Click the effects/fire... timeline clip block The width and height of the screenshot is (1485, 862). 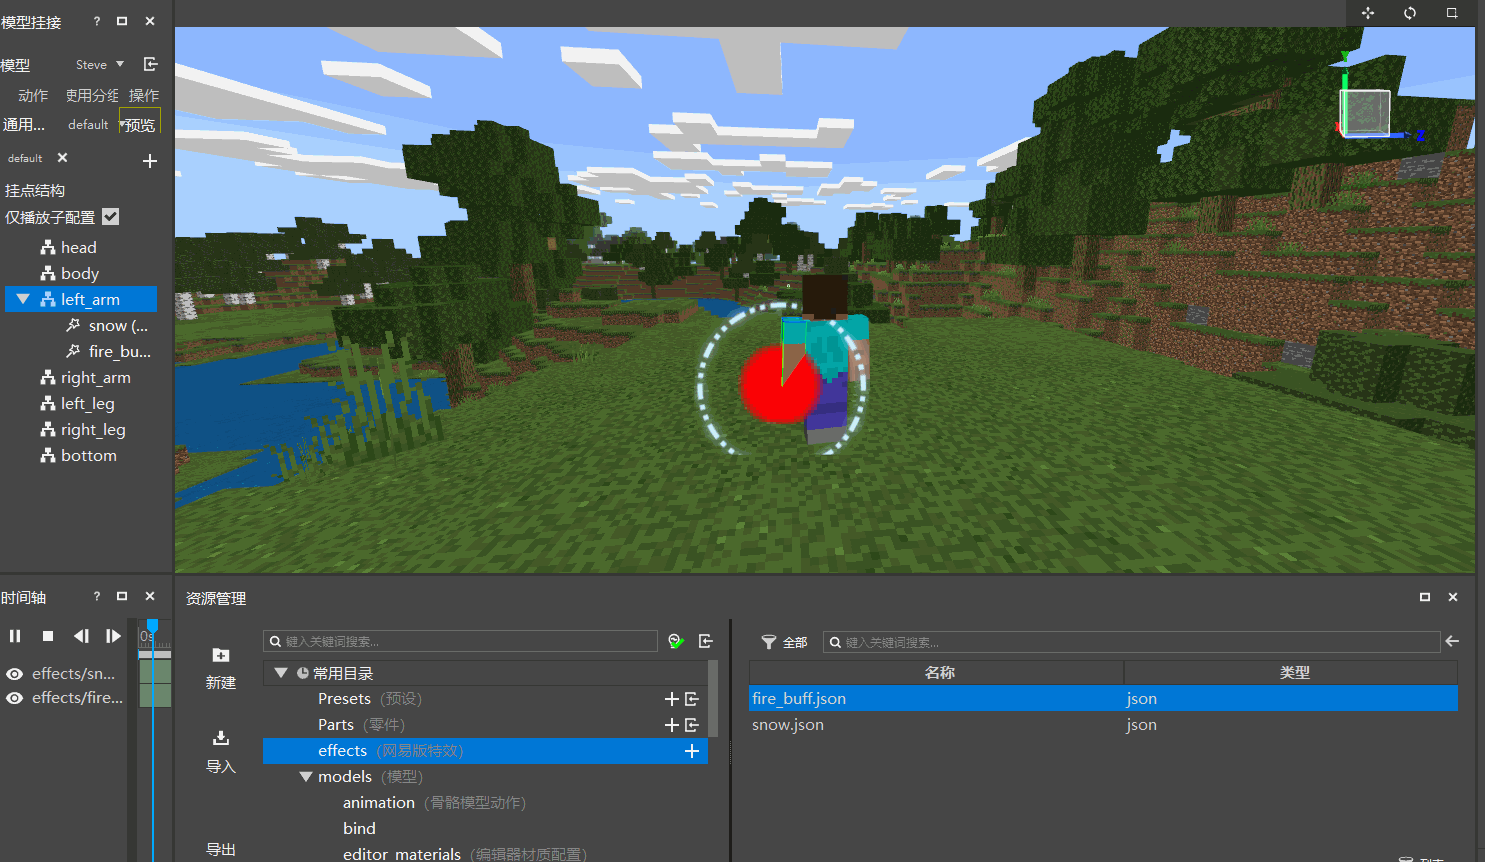coord(155,696)
